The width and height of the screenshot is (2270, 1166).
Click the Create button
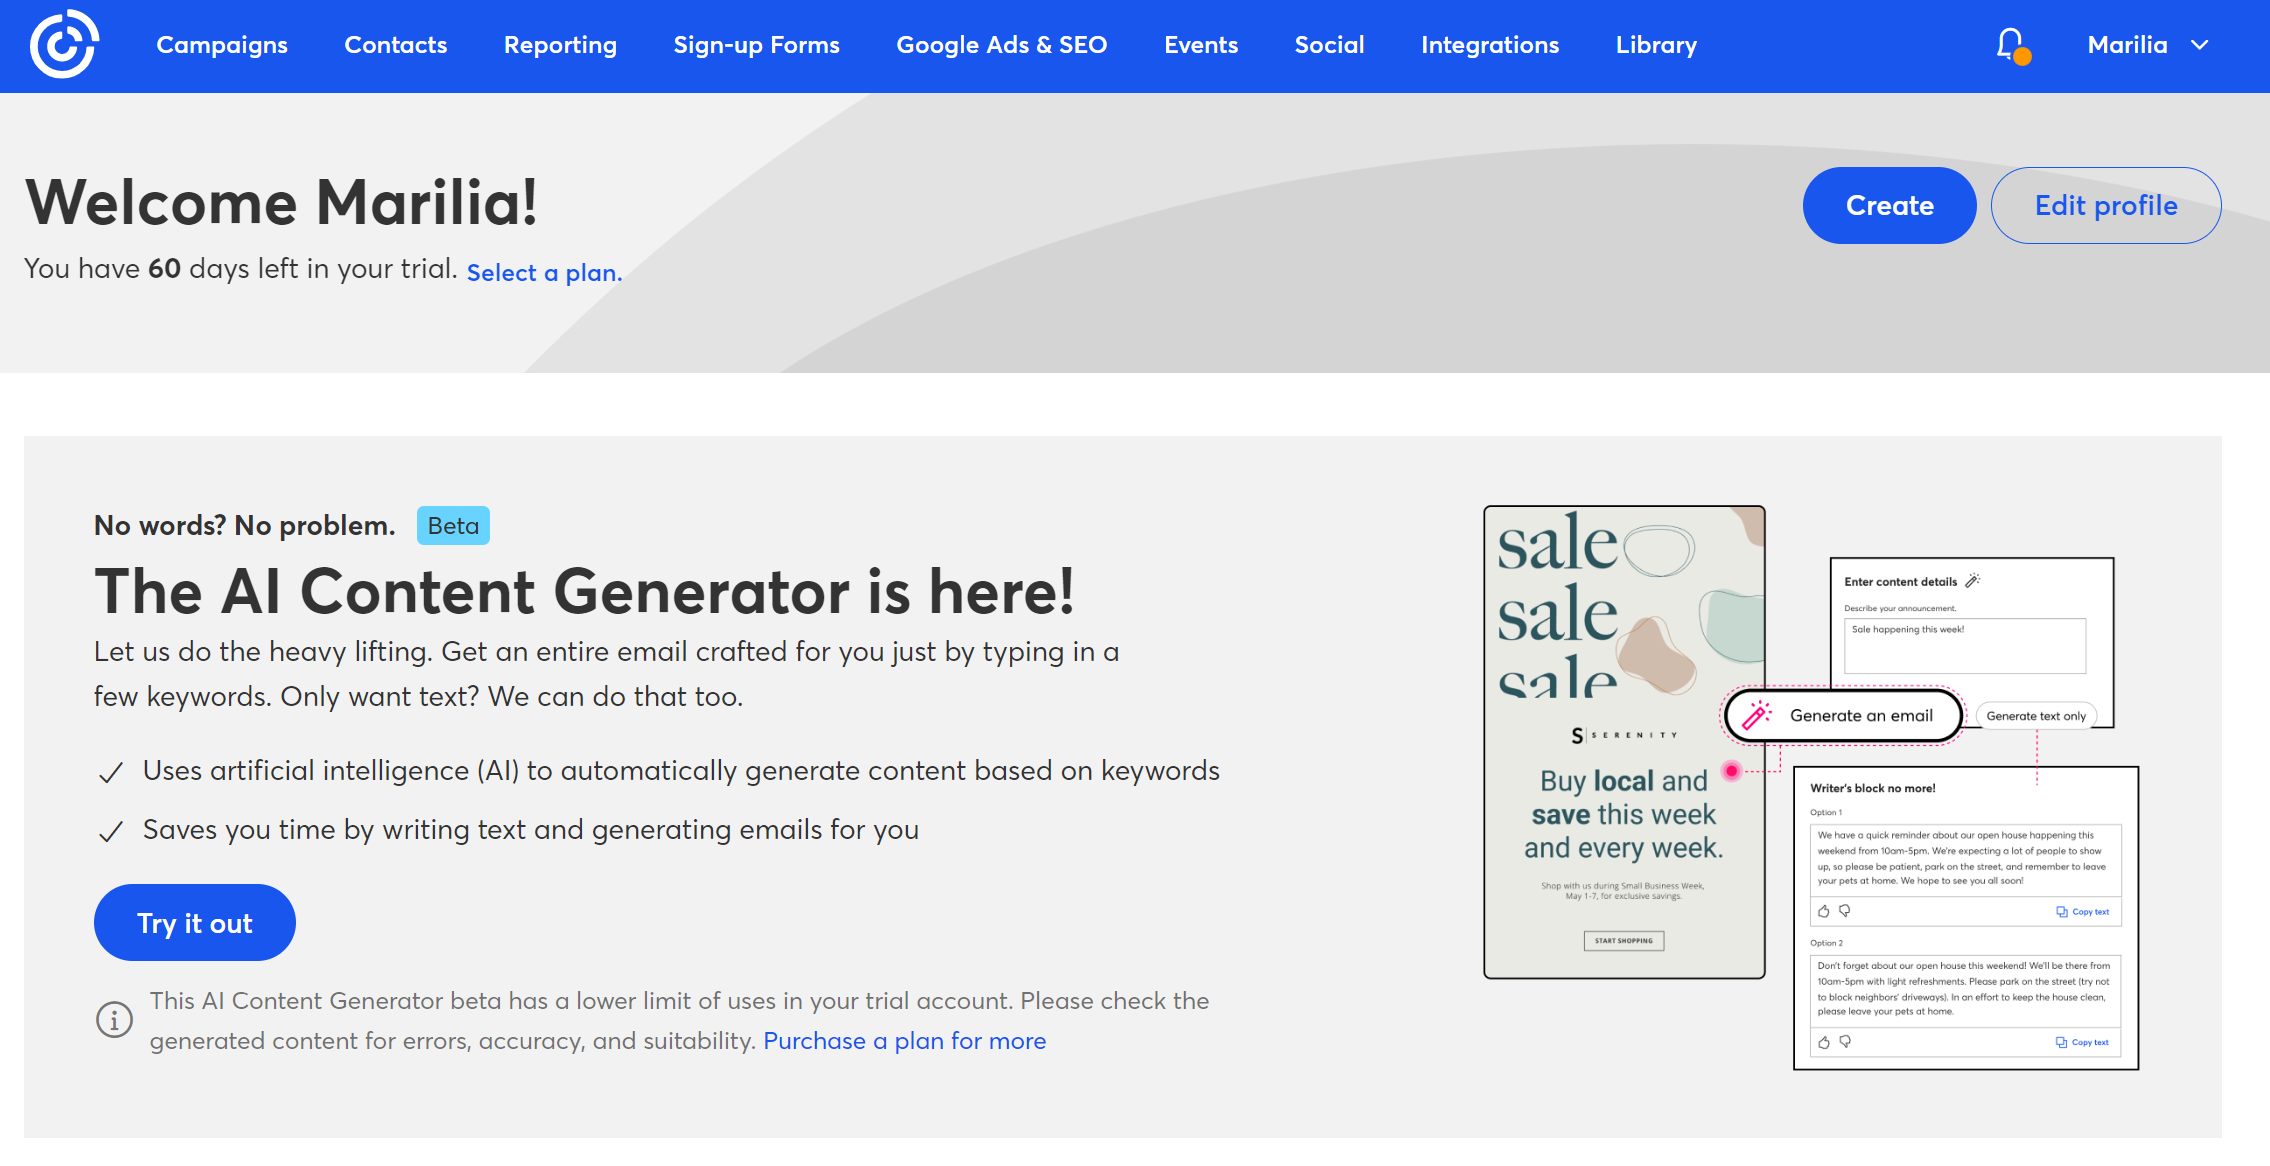[1888, 205]
